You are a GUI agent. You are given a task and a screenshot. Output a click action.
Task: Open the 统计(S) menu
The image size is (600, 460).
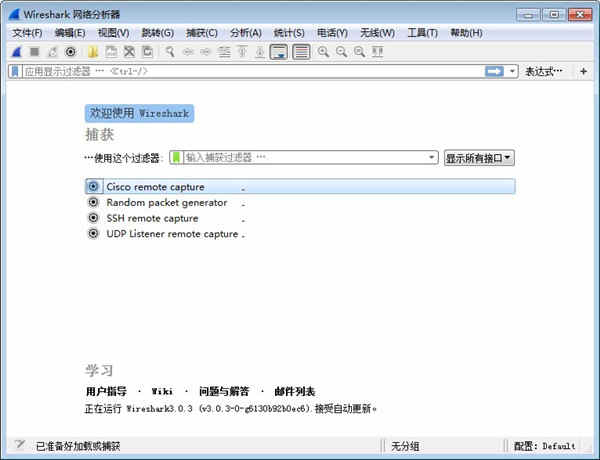289,33
